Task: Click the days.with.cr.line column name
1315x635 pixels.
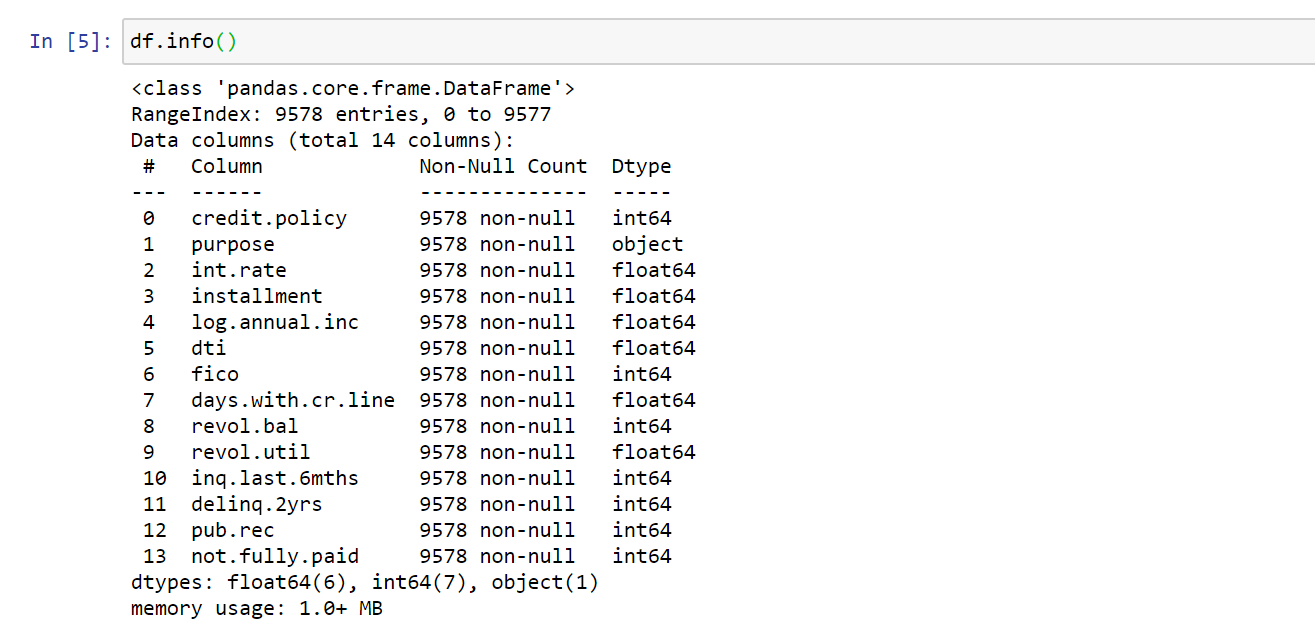Action: tap(293, 401)
